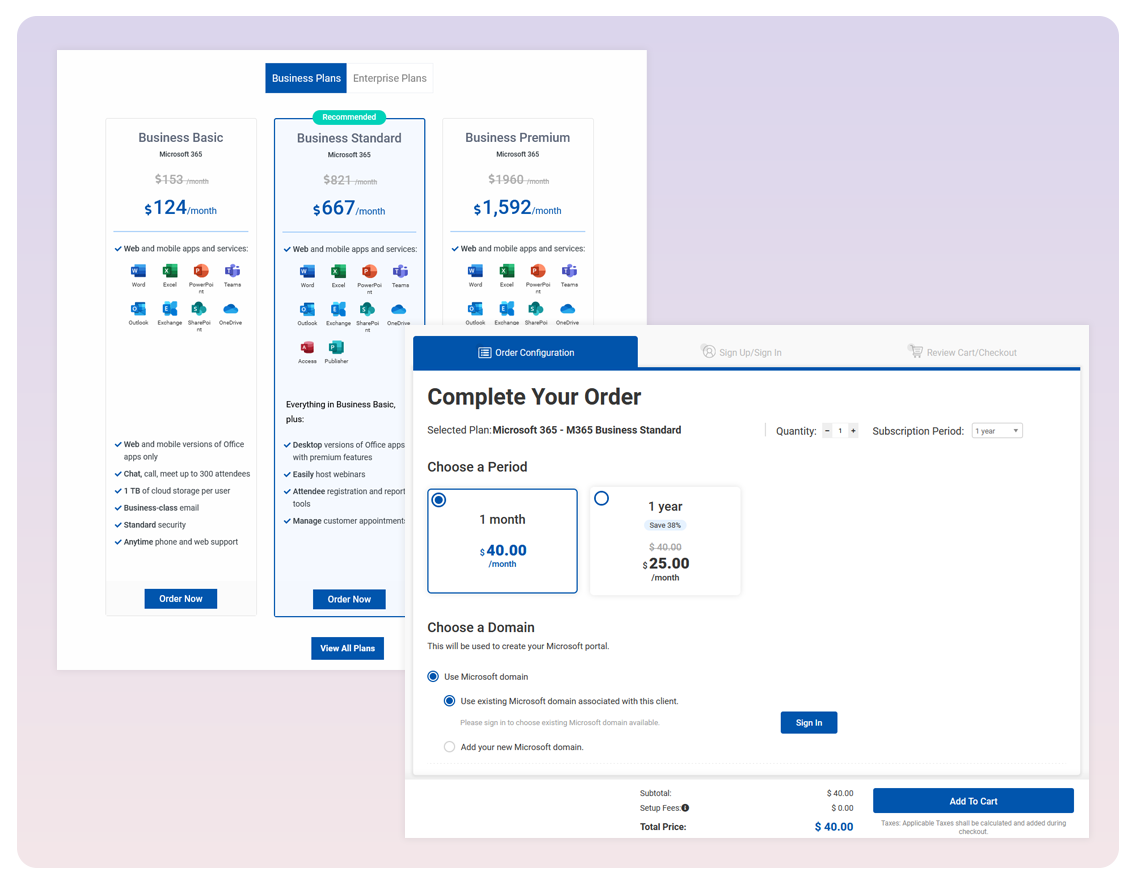1135x893 pixels.
Task: Switch to Enterprise Plans tab
Action: [389, 78]
